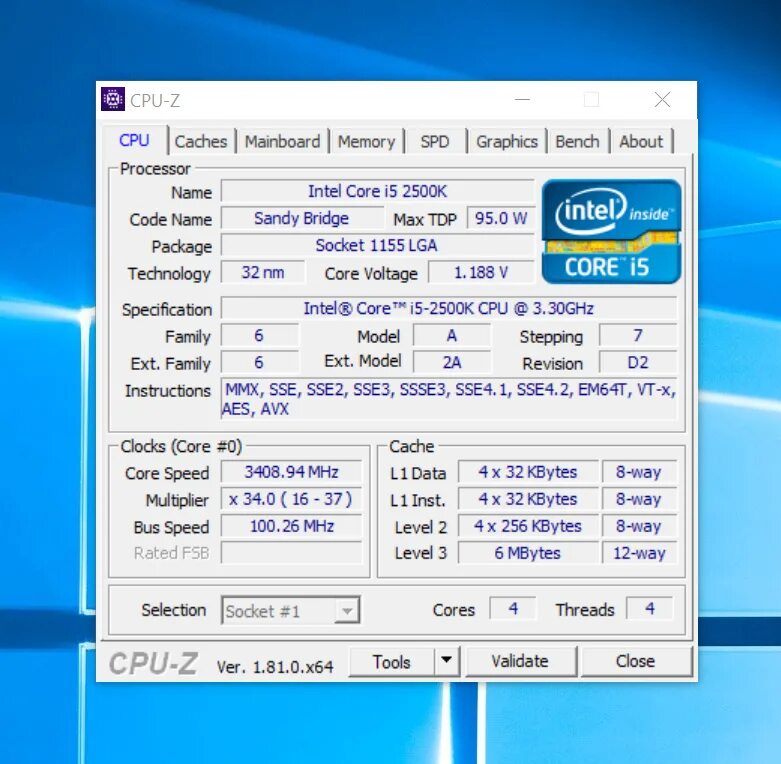Click the CPU-Z app icon in title bar

113,99
